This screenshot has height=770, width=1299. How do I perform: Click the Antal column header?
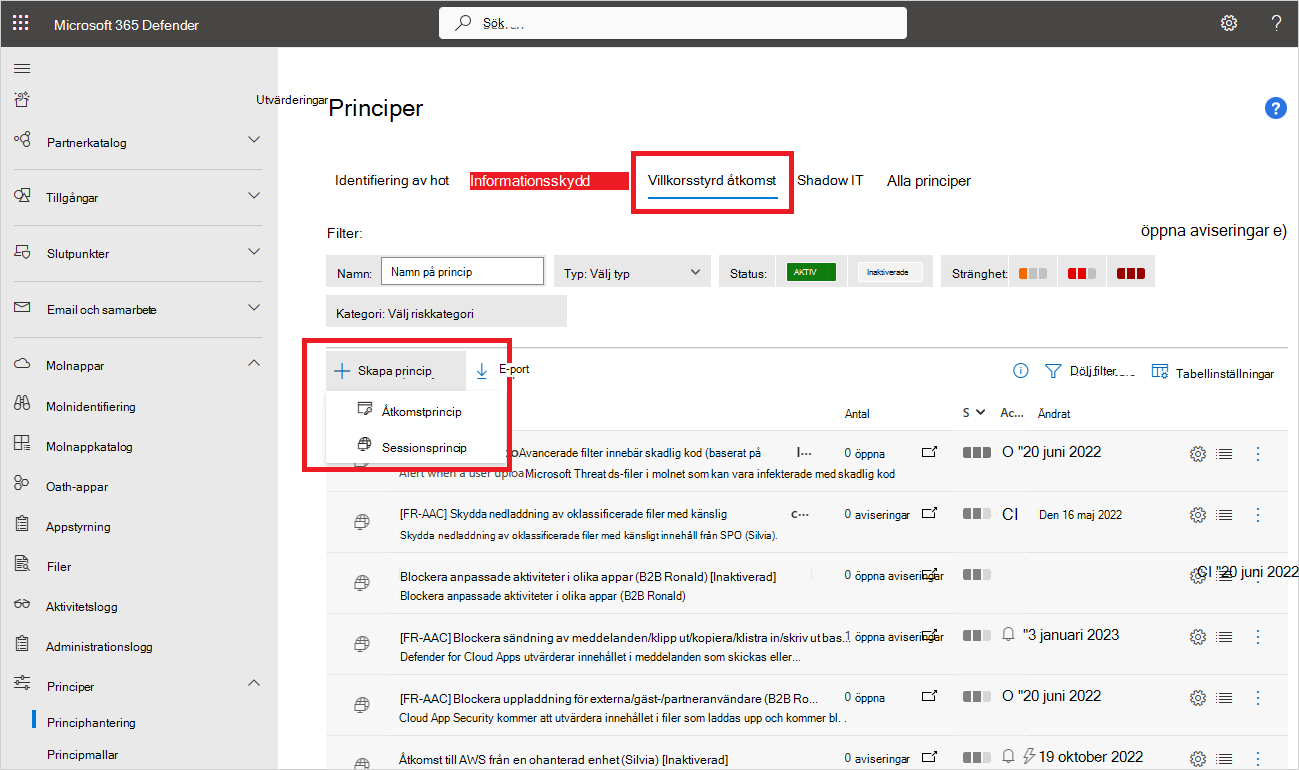(x=857, y=413)
